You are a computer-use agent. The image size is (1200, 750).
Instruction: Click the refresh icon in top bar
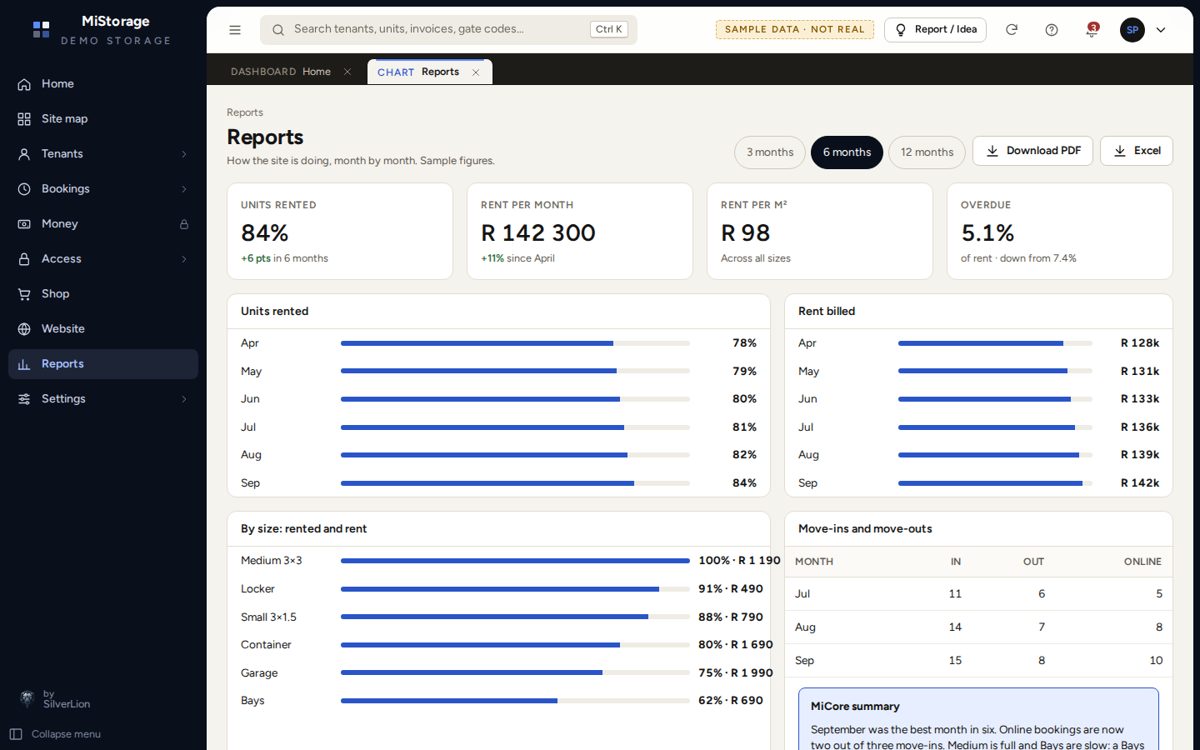[1012, 30]
